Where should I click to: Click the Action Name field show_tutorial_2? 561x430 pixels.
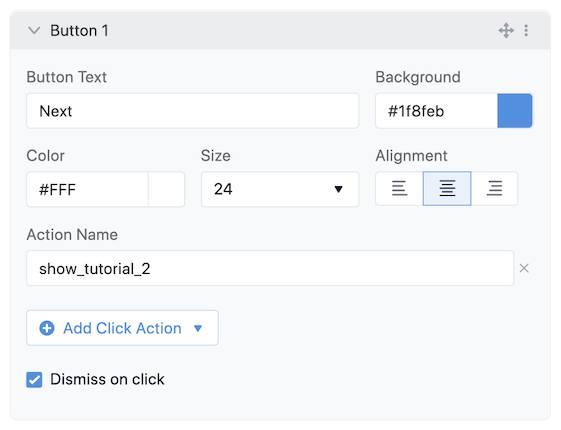click(x=270, y=268)
